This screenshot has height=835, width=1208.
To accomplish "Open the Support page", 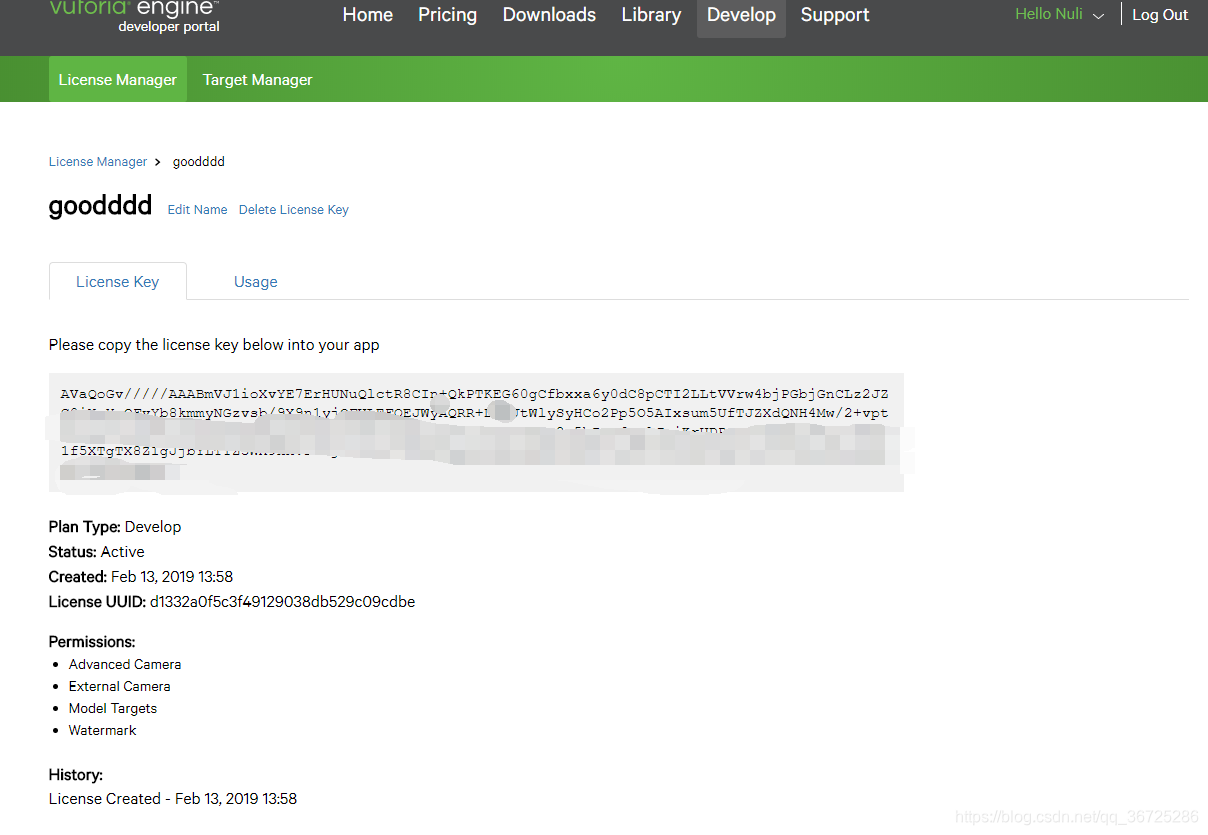I will point(835,15).
